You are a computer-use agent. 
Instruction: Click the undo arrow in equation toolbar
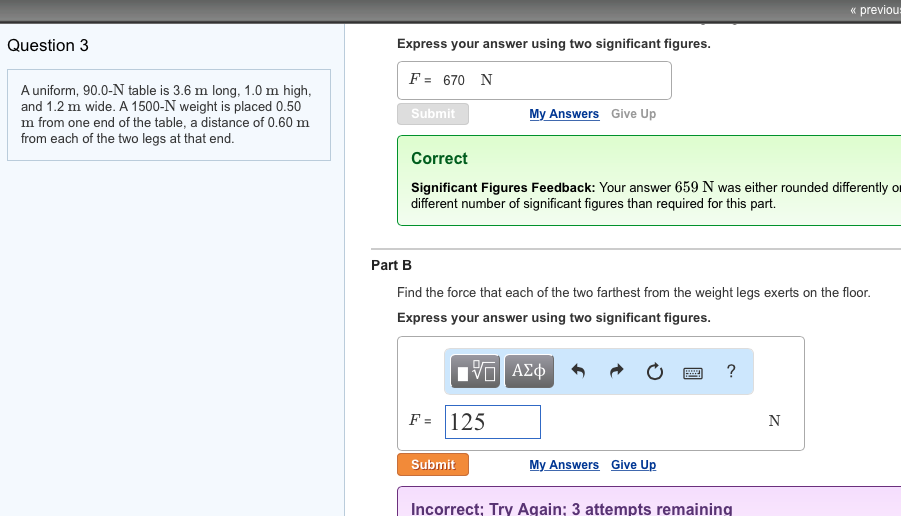(x=578, y=372)
